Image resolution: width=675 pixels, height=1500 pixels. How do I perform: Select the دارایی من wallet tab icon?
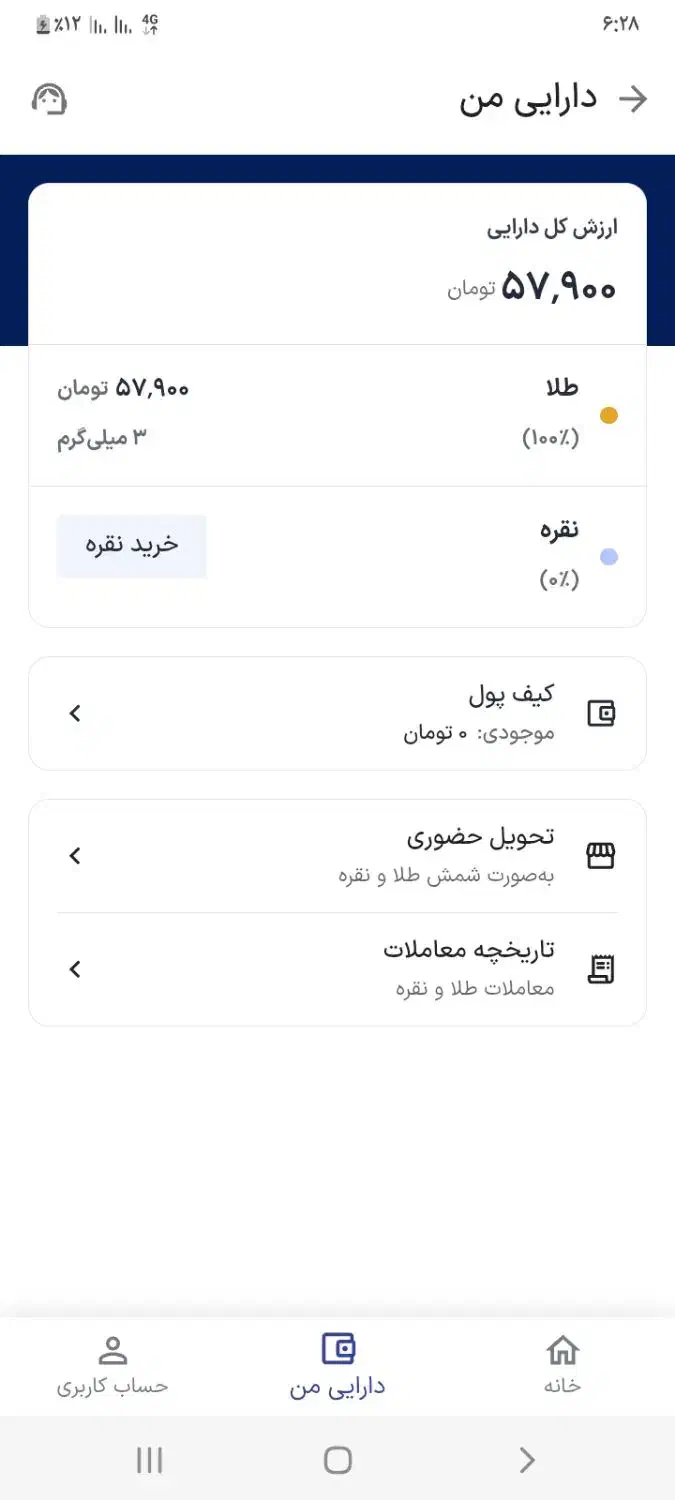337,1348
